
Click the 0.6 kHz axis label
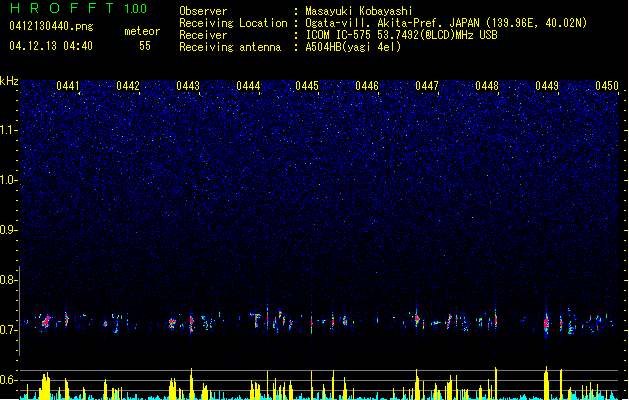point(7,380)
